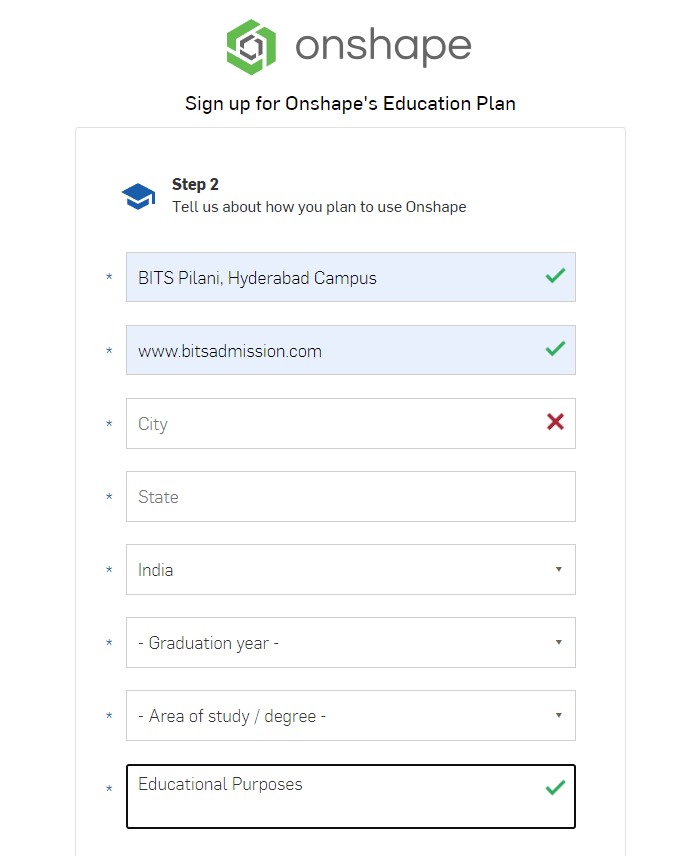Click green checkmark in school name field
The image size is (688, 856).
pos(555,276)
